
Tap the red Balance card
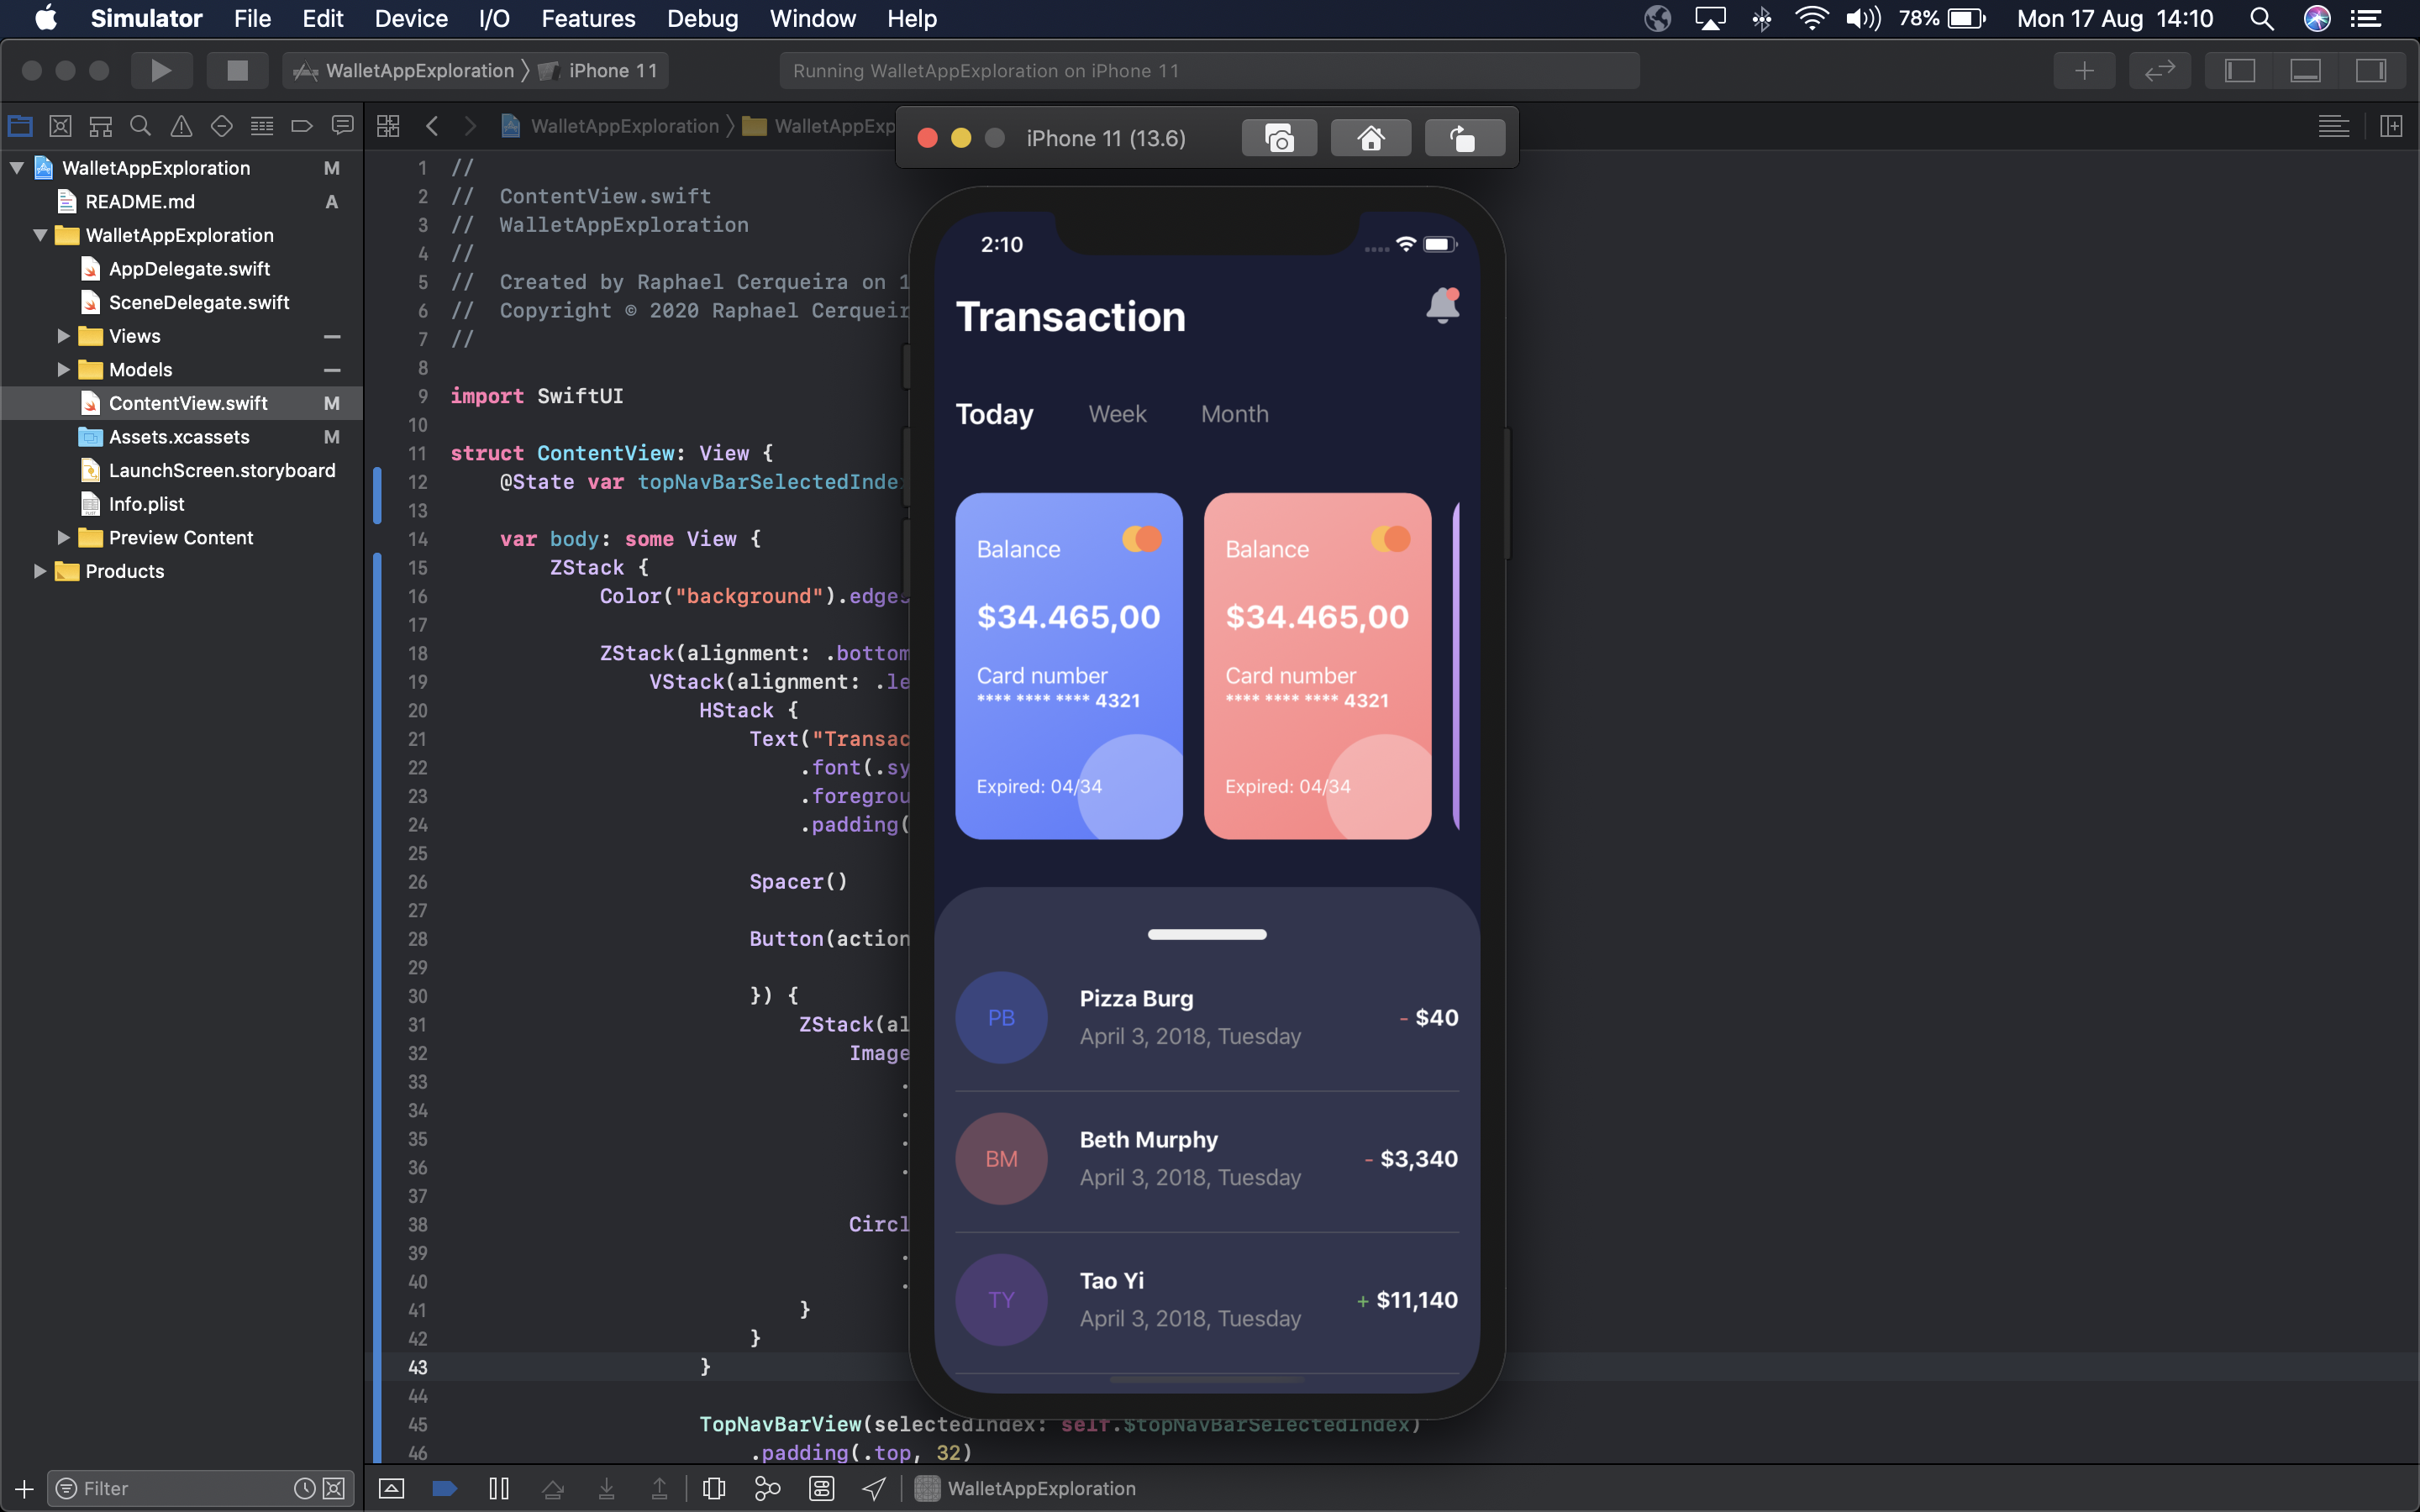(x=1317, y=666)
